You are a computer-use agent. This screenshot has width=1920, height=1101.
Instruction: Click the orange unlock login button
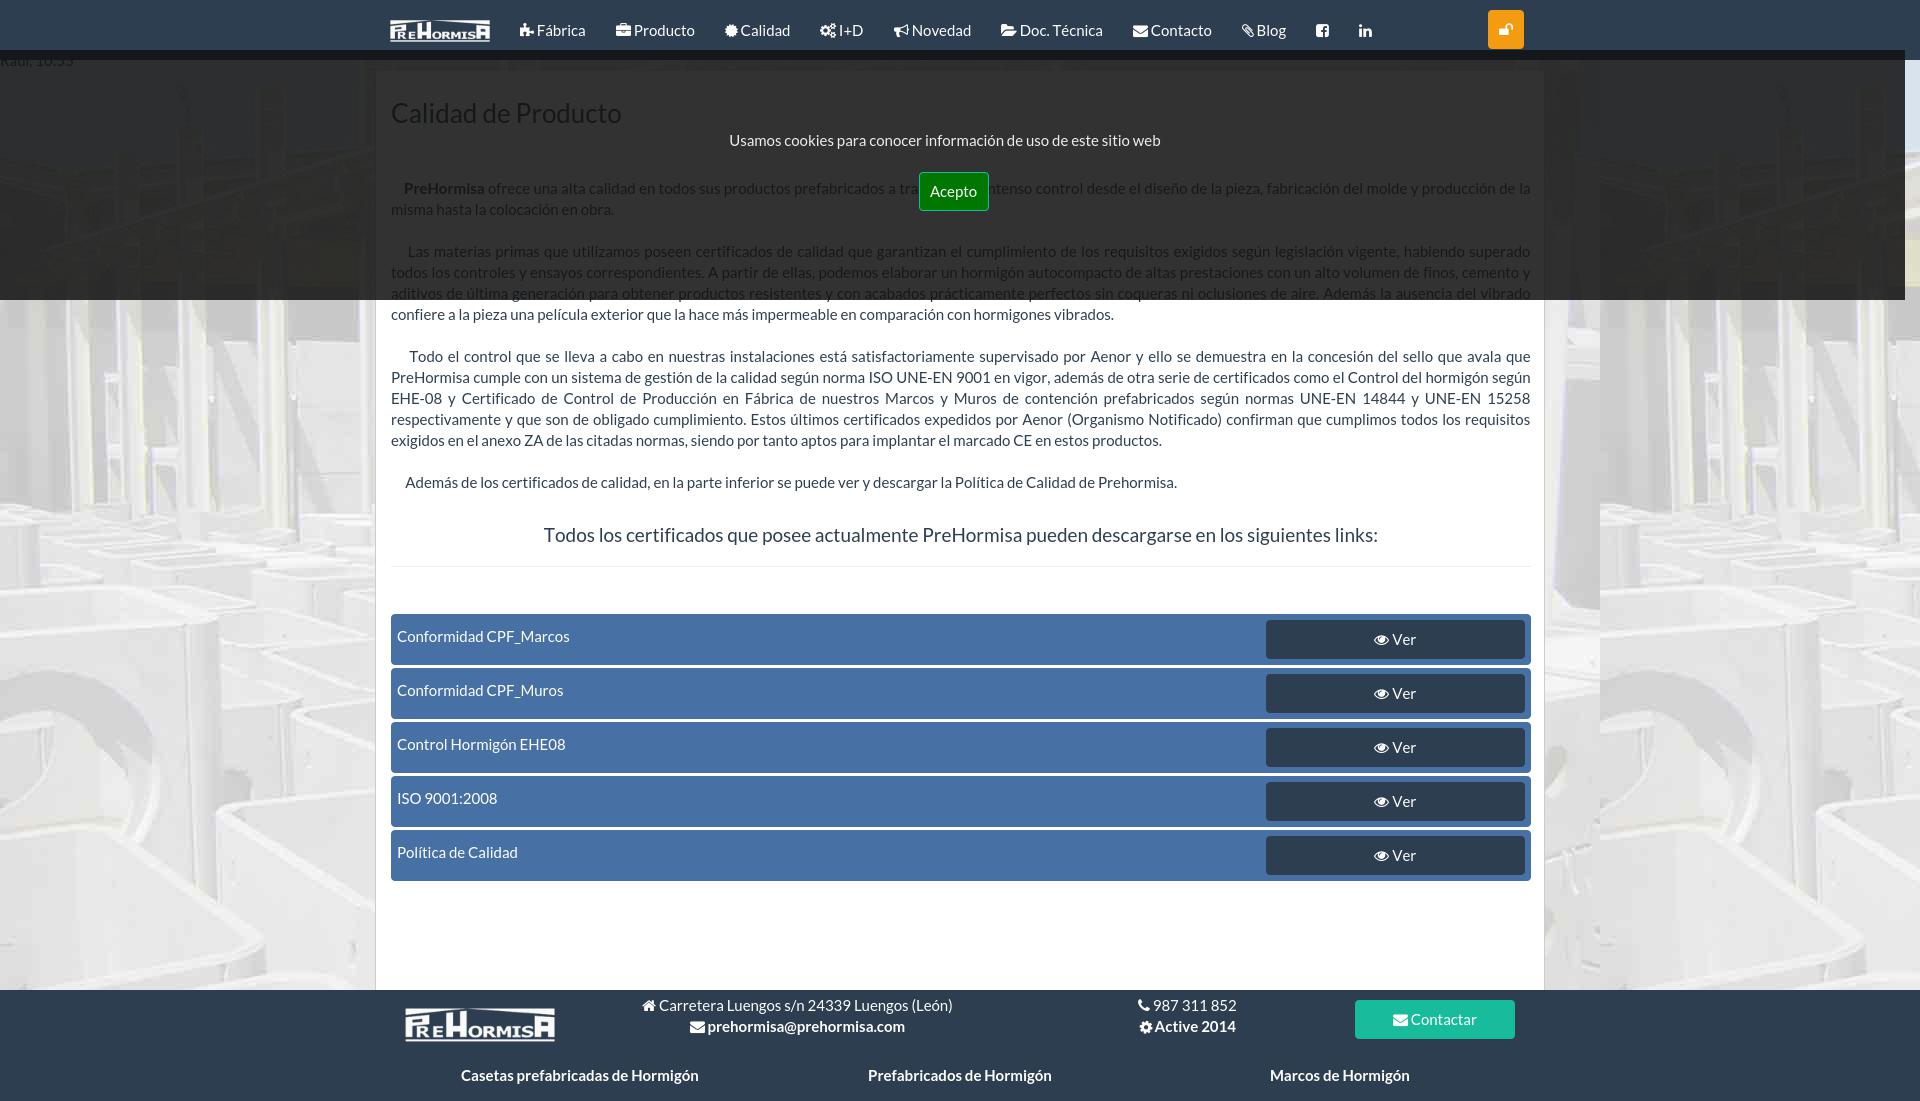click(x=1505, y=30)
